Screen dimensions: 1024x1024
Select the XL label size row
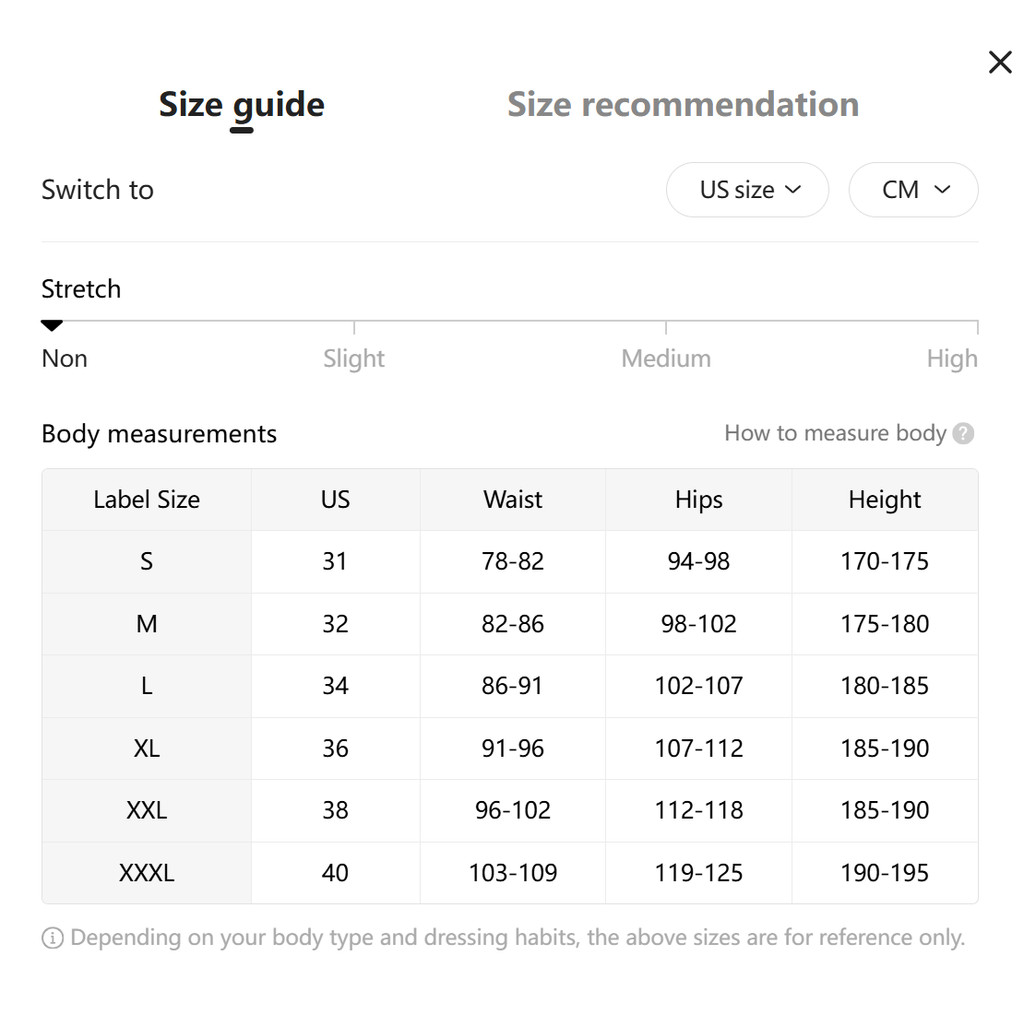pos(146,748)
